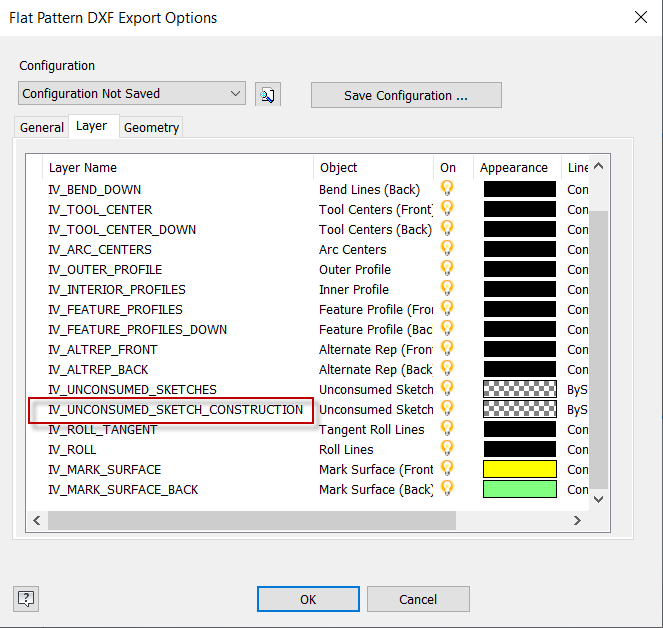Click the Appearance column header
This screenshot has height=628, width=663.
517,167
